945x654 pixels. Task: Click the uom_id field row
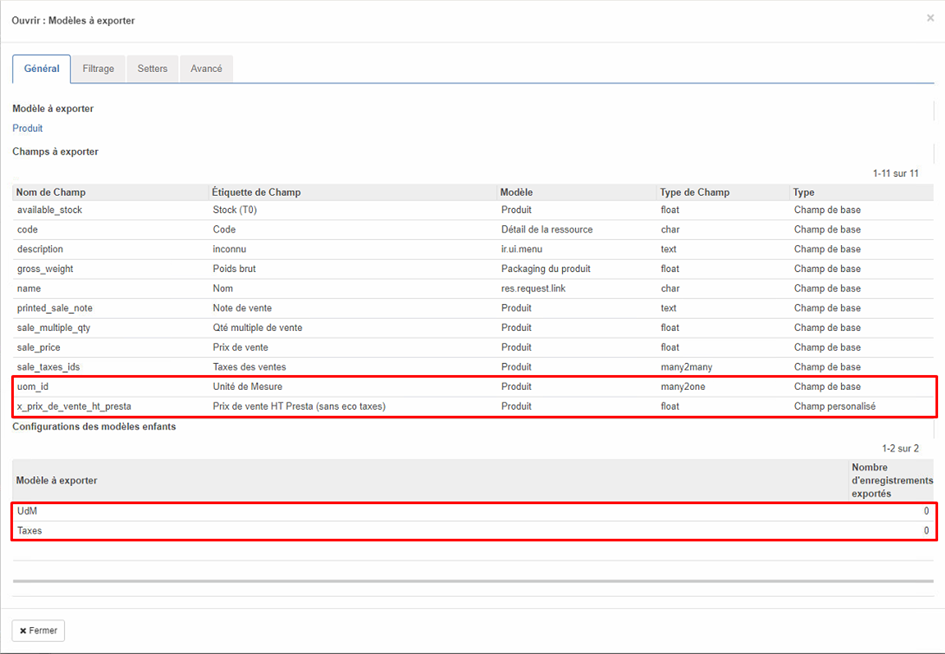click(x=34, y=386)
